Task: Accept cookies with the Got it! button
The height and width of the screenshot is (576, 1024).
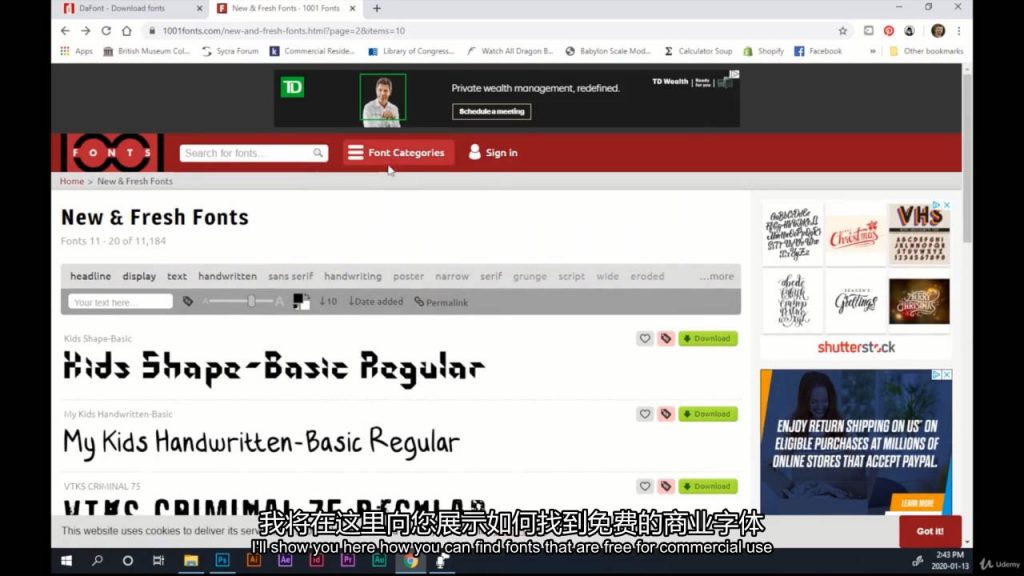Action: [x=930, y=531]
